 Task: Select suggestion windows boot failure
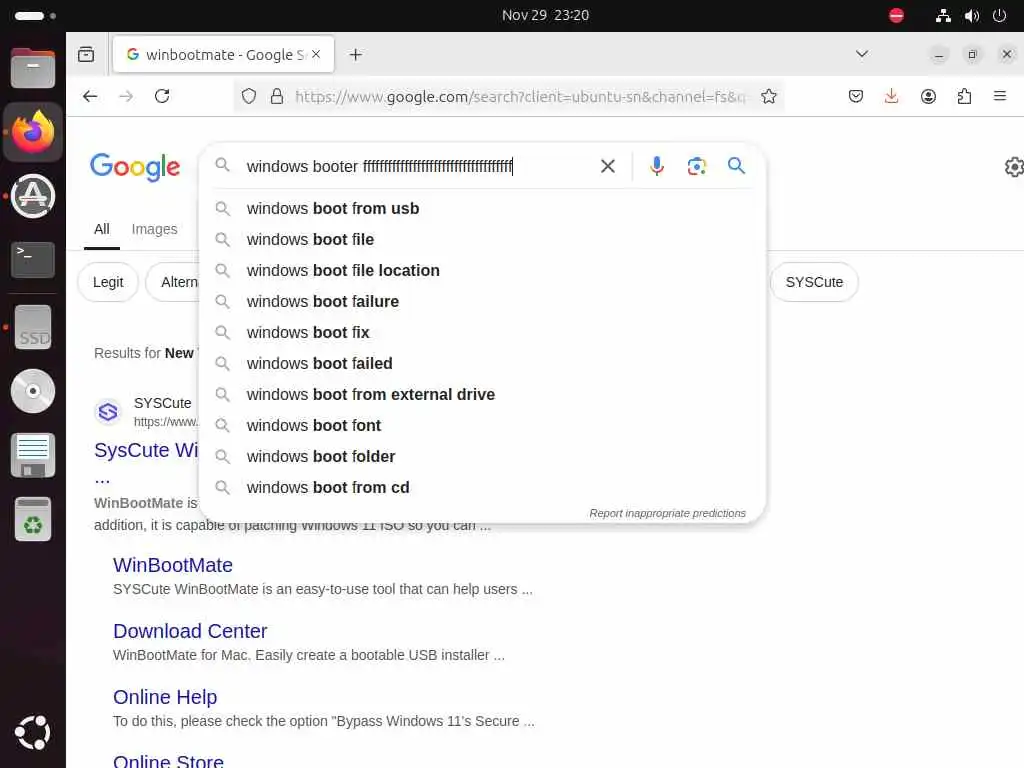[x=482, y=302]
